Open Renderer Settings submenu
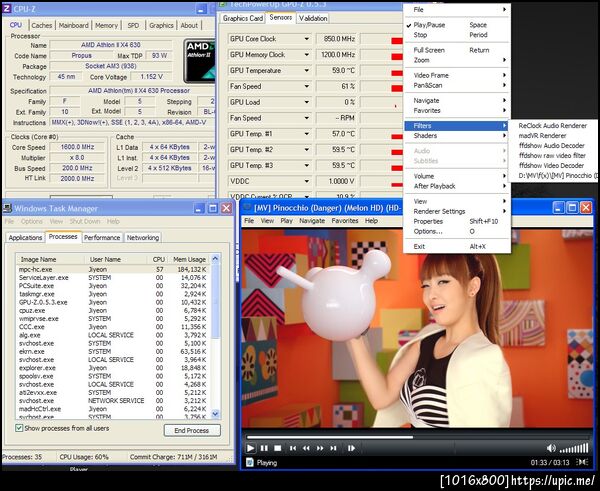The width and height of the screenshot is (600, 491). (457, 211)
